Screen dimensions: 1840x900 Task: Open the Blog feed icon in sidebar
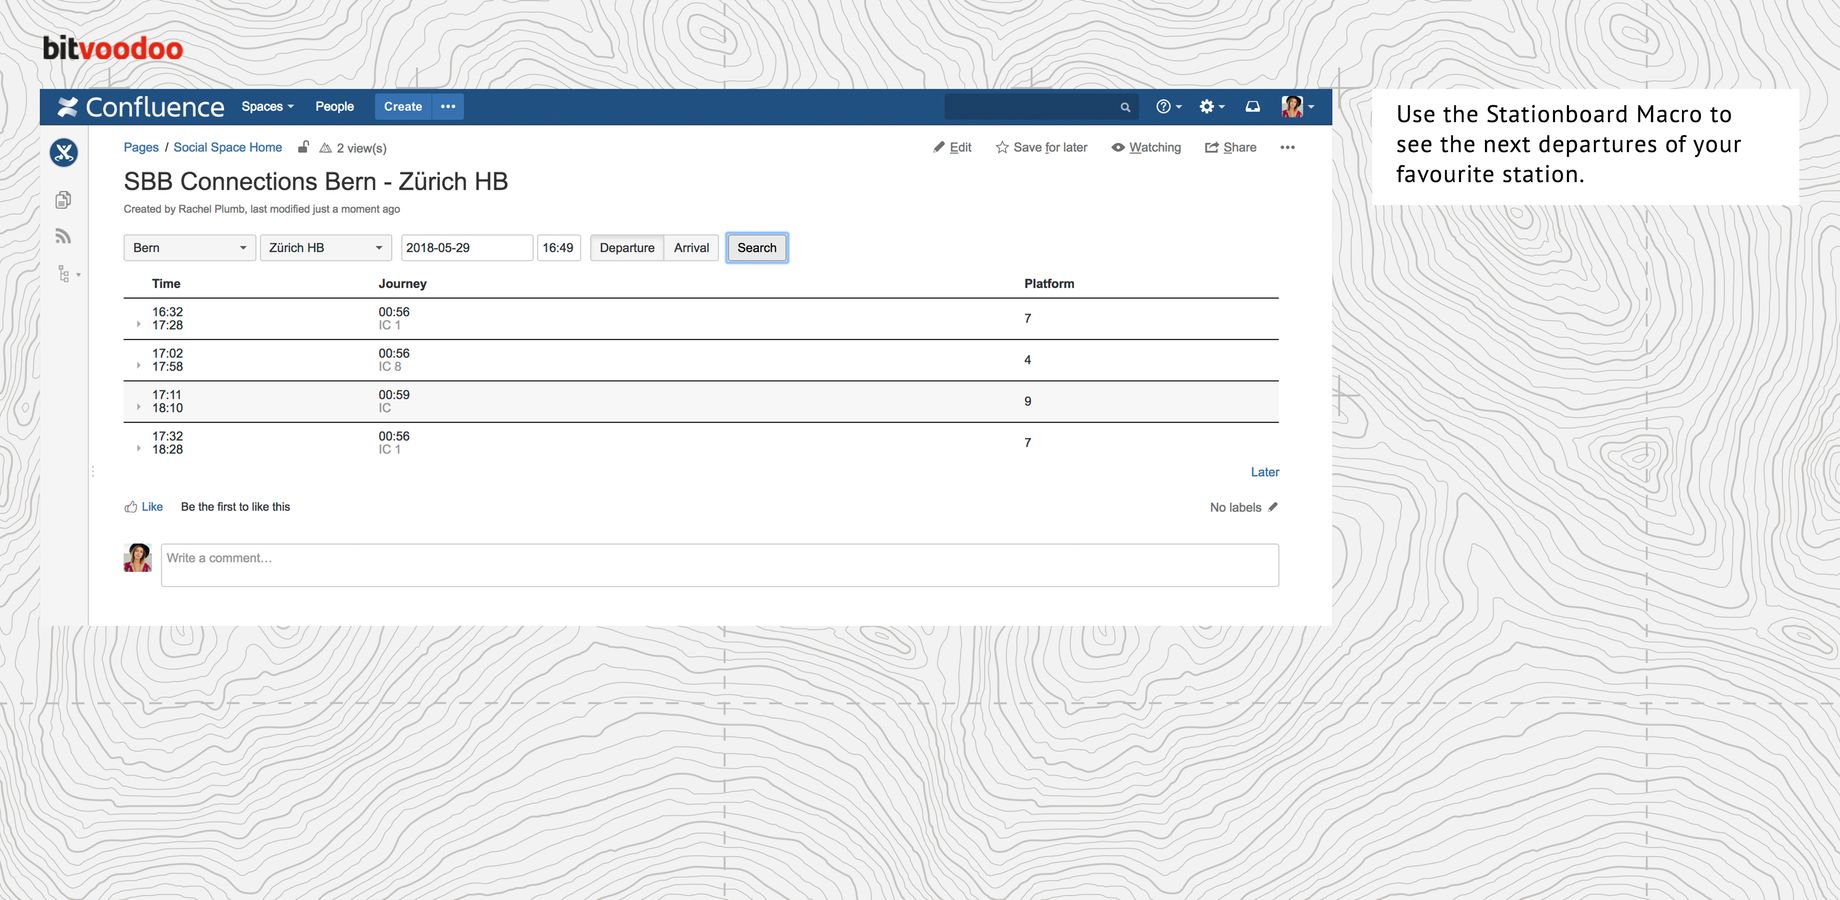(x=63, y=236)
